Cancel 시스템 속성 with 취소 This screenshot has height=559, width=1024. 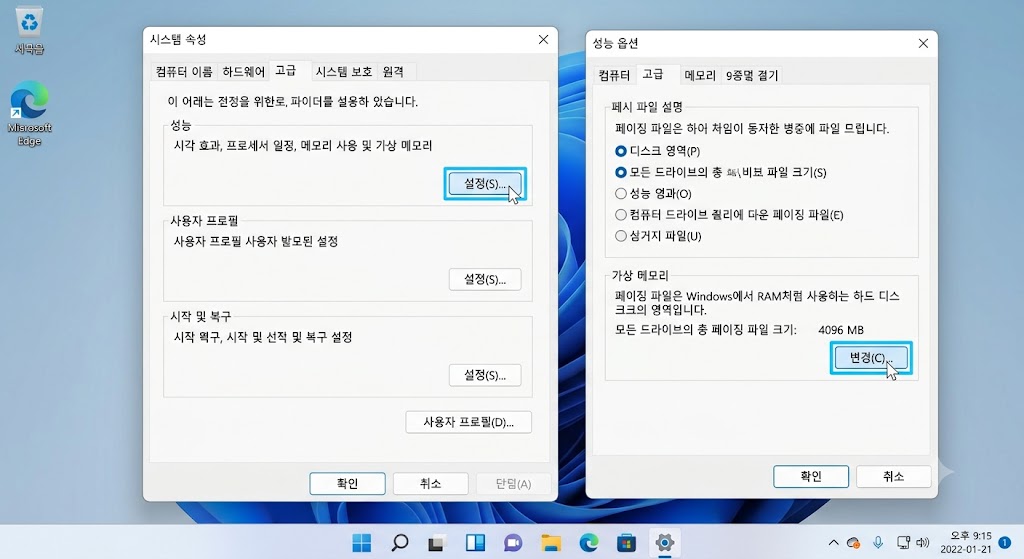click(x=430, y=483)
